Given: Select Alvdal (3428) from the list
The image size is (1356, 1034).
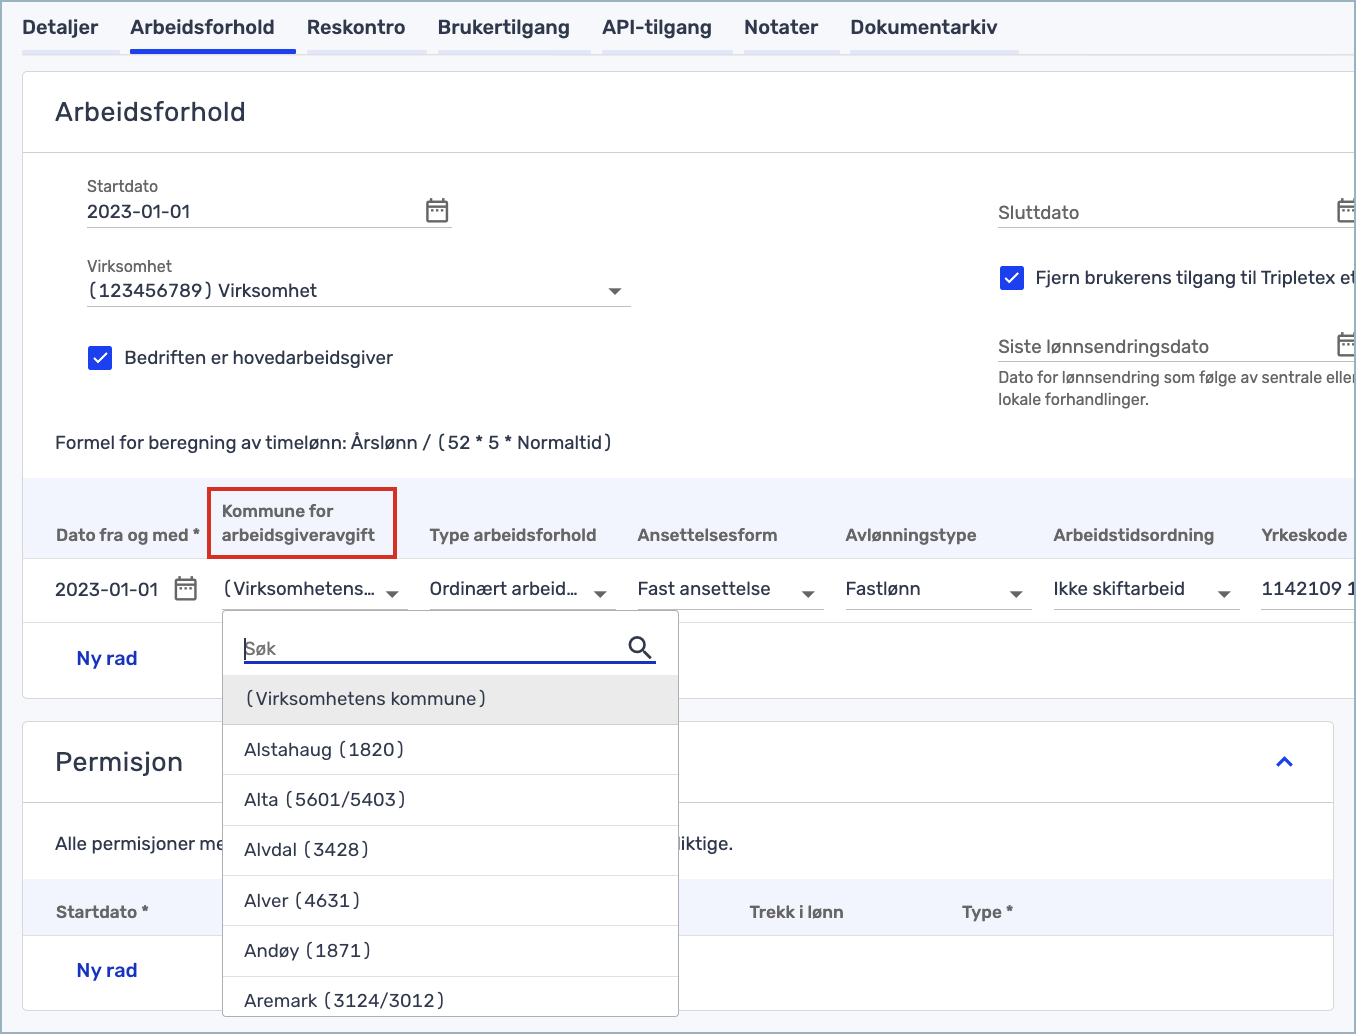Looking at the screenshot, I should click(450, 850).
